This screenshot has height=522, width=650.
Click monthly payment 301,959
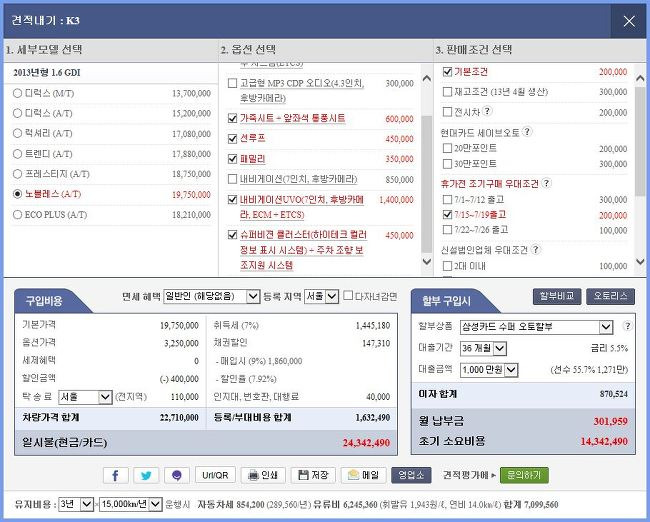[610, 421]
